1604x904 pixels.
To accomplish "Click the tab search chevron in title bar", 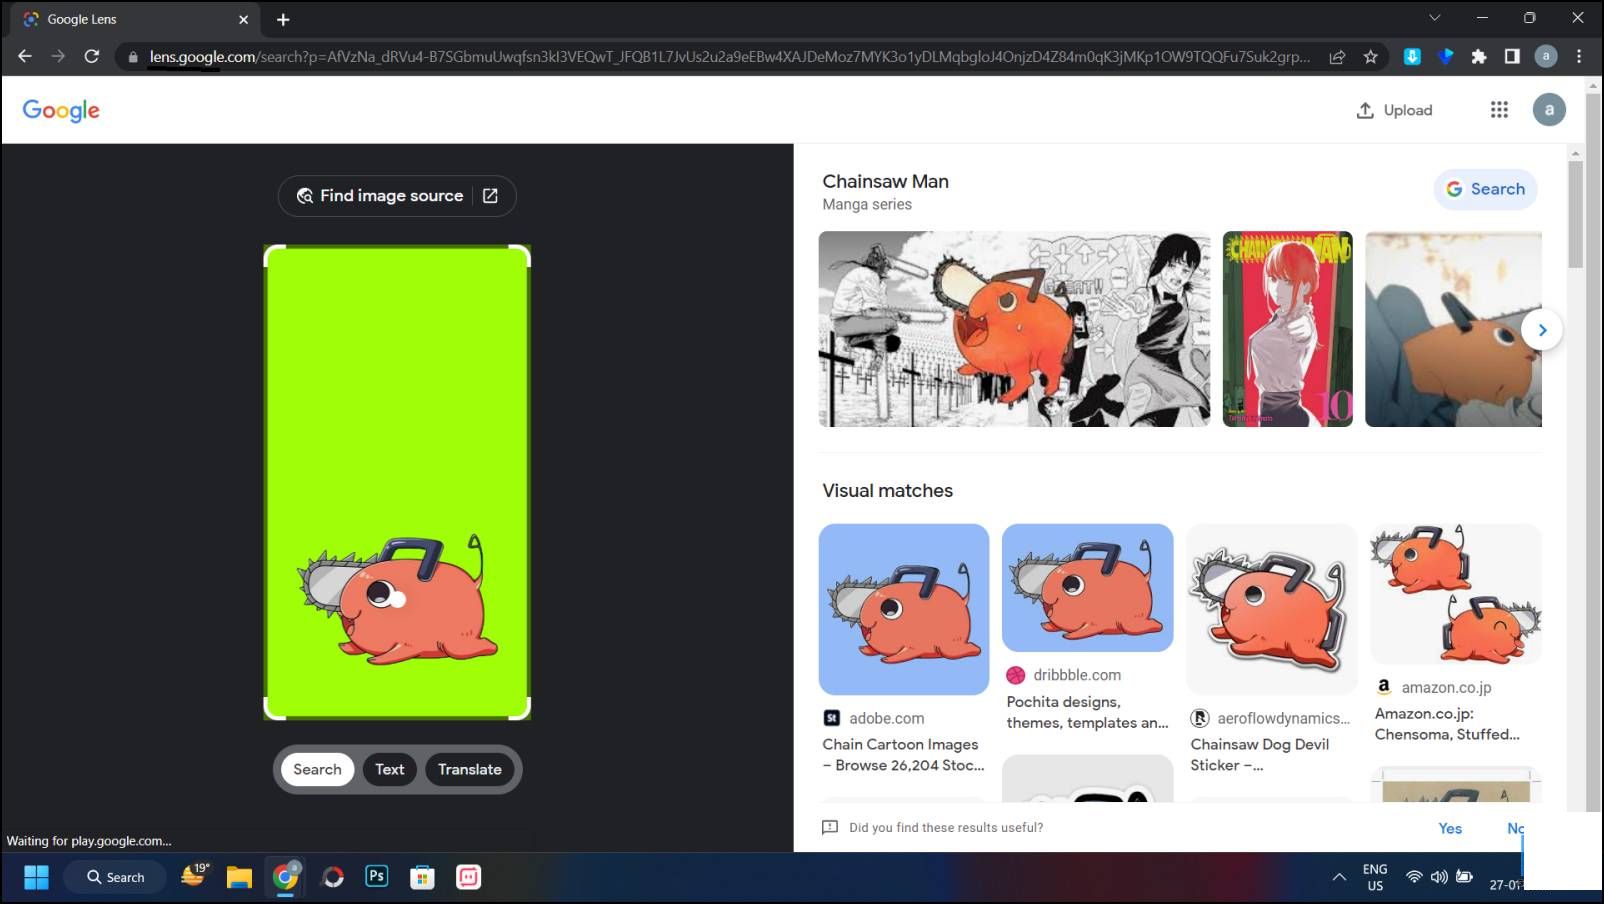I will (x=1435, y=18).
